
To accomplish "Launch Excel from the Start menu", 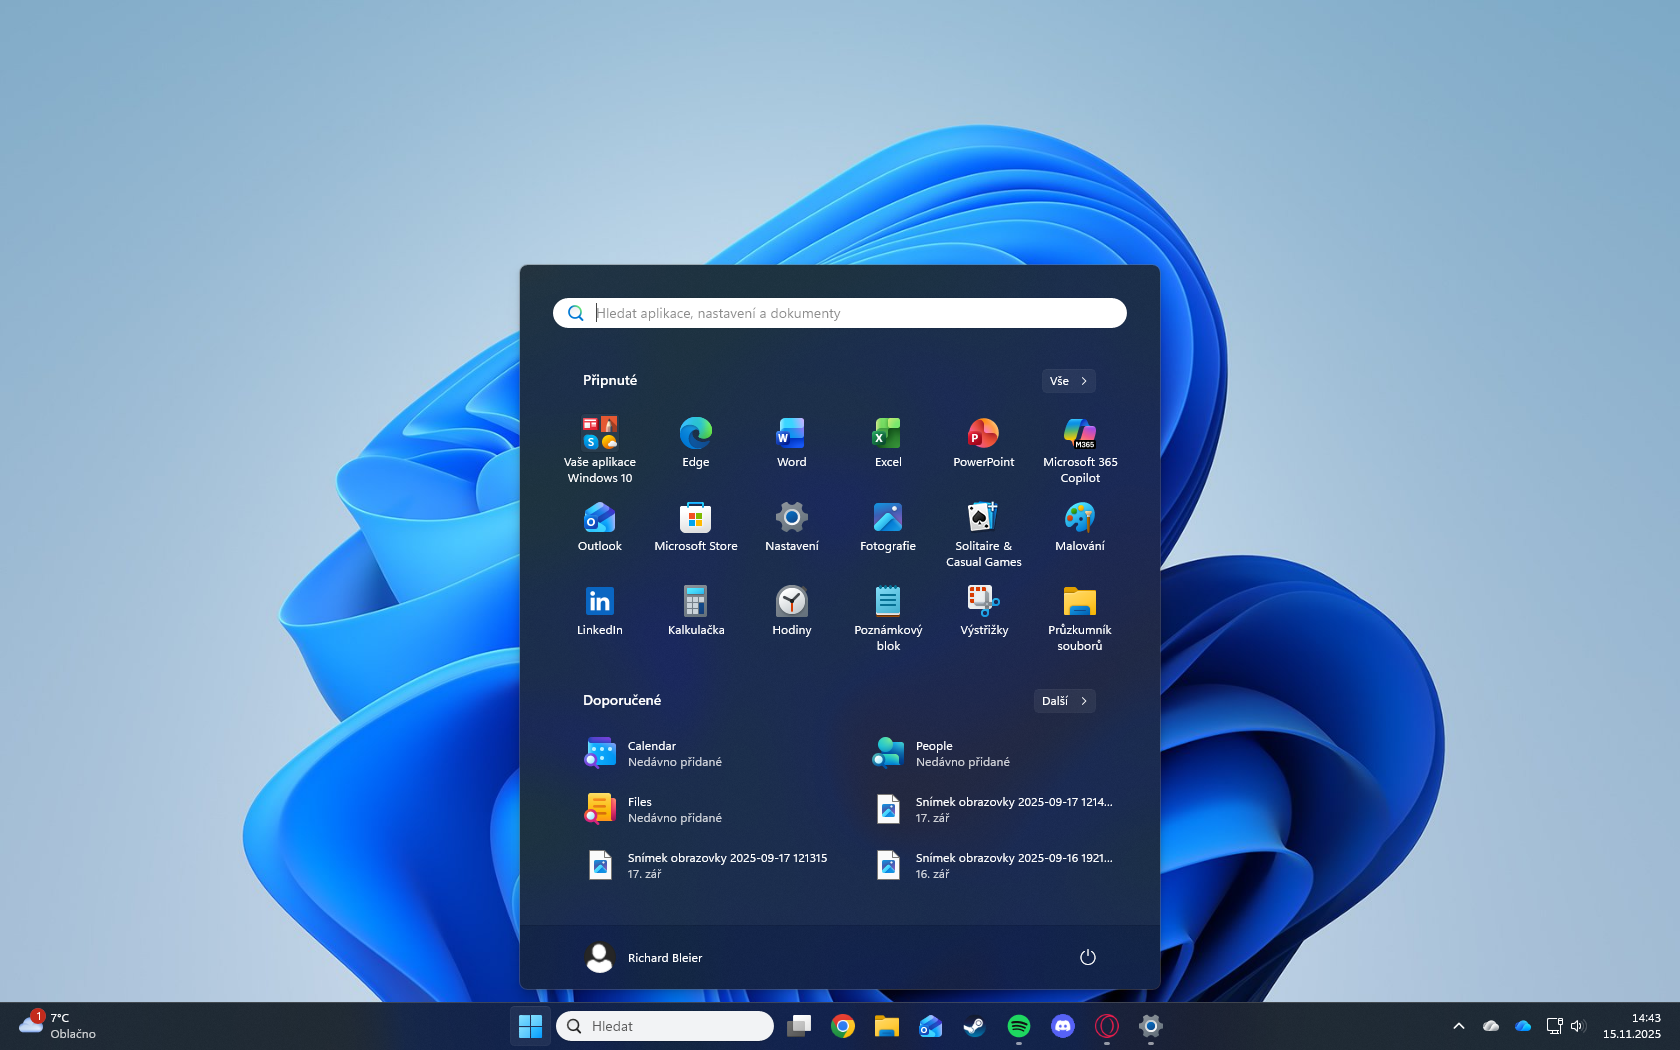I will 887,440.
